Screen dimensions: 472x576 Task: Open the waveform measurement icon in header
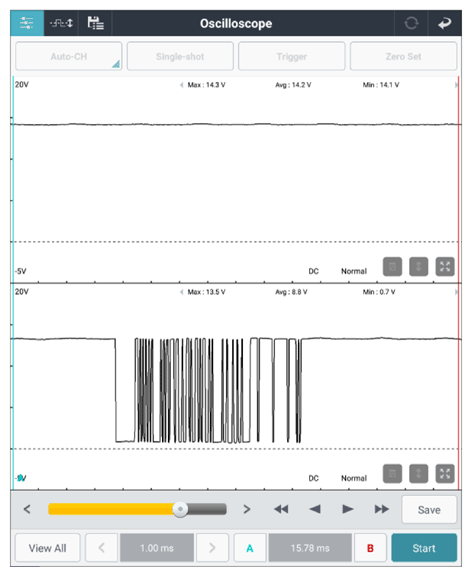pos(61,23)
